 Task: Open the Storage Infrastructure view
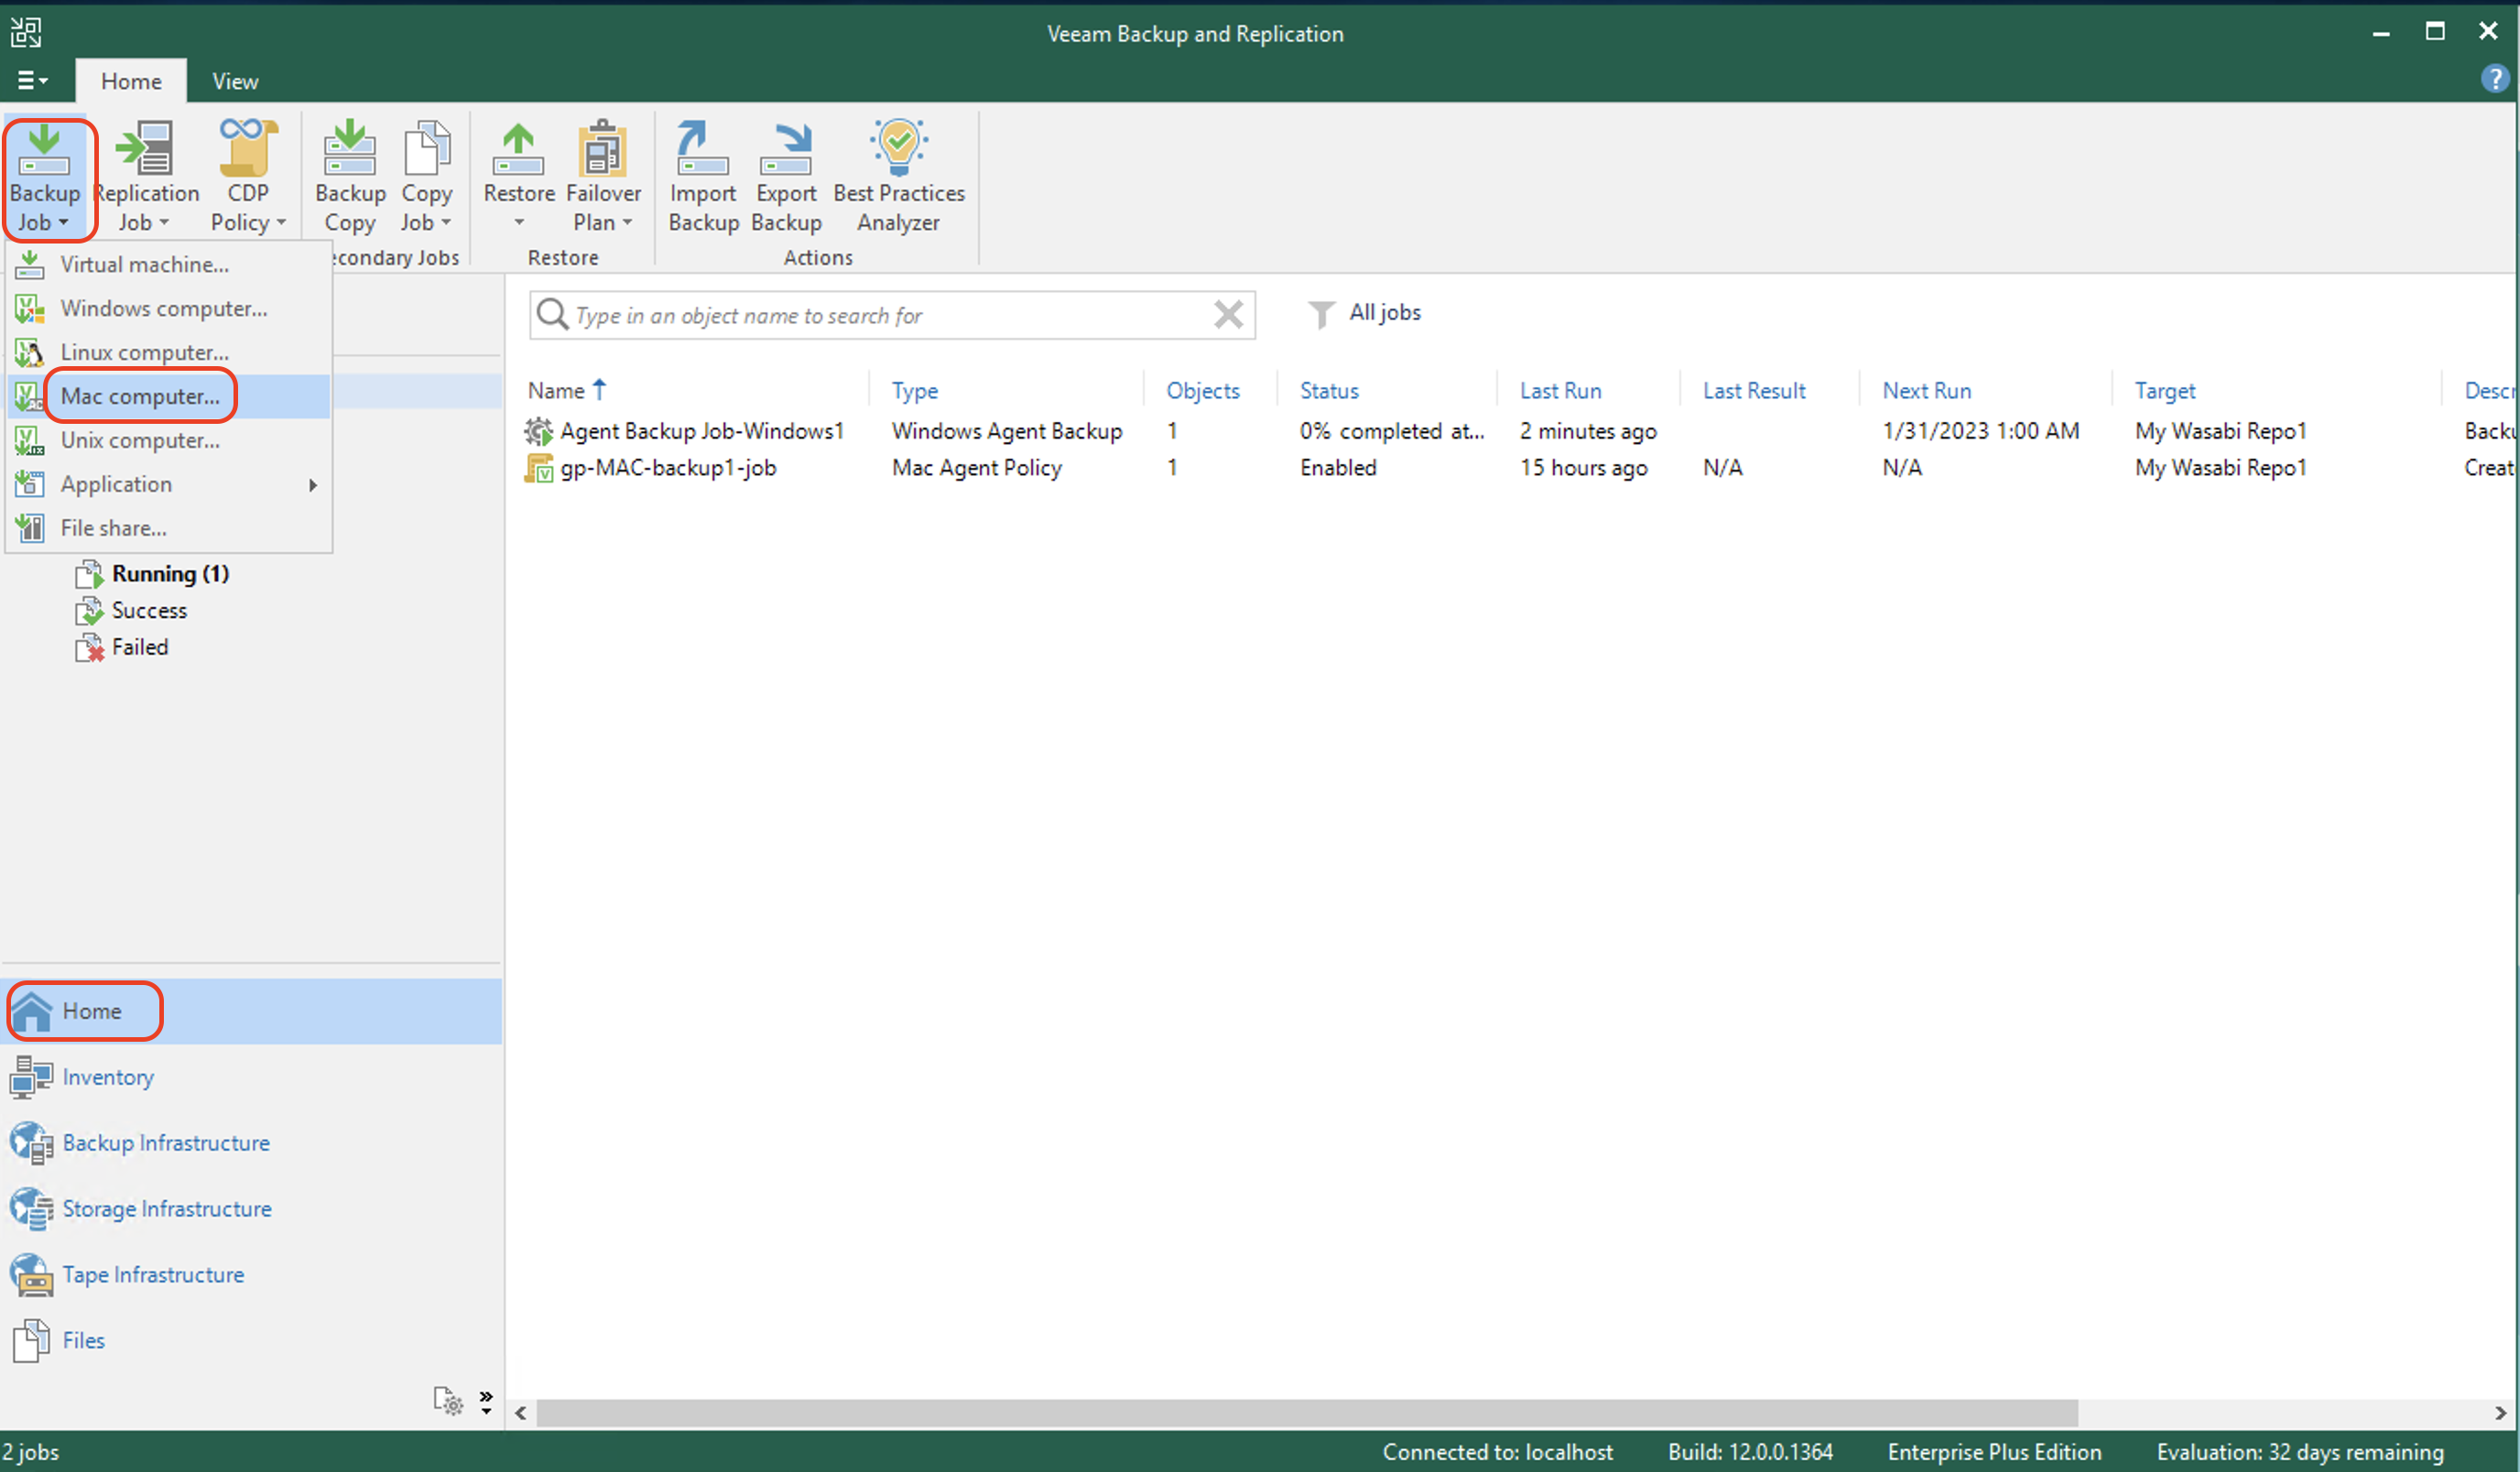(x=252, y=1209)
